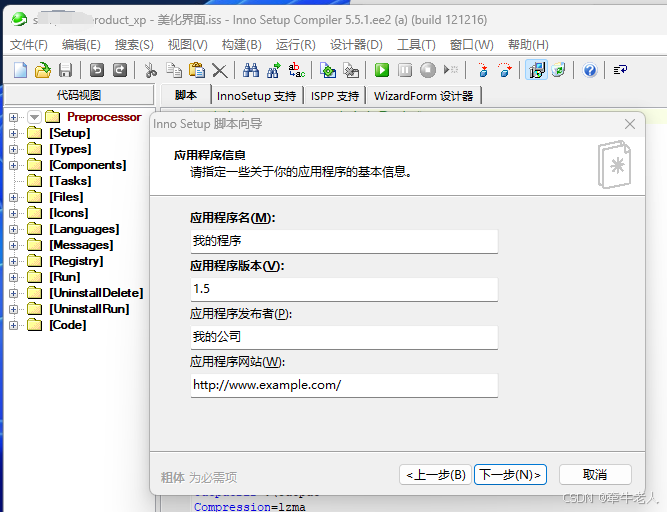Open the 工具(T) menu

coord(416,45)
